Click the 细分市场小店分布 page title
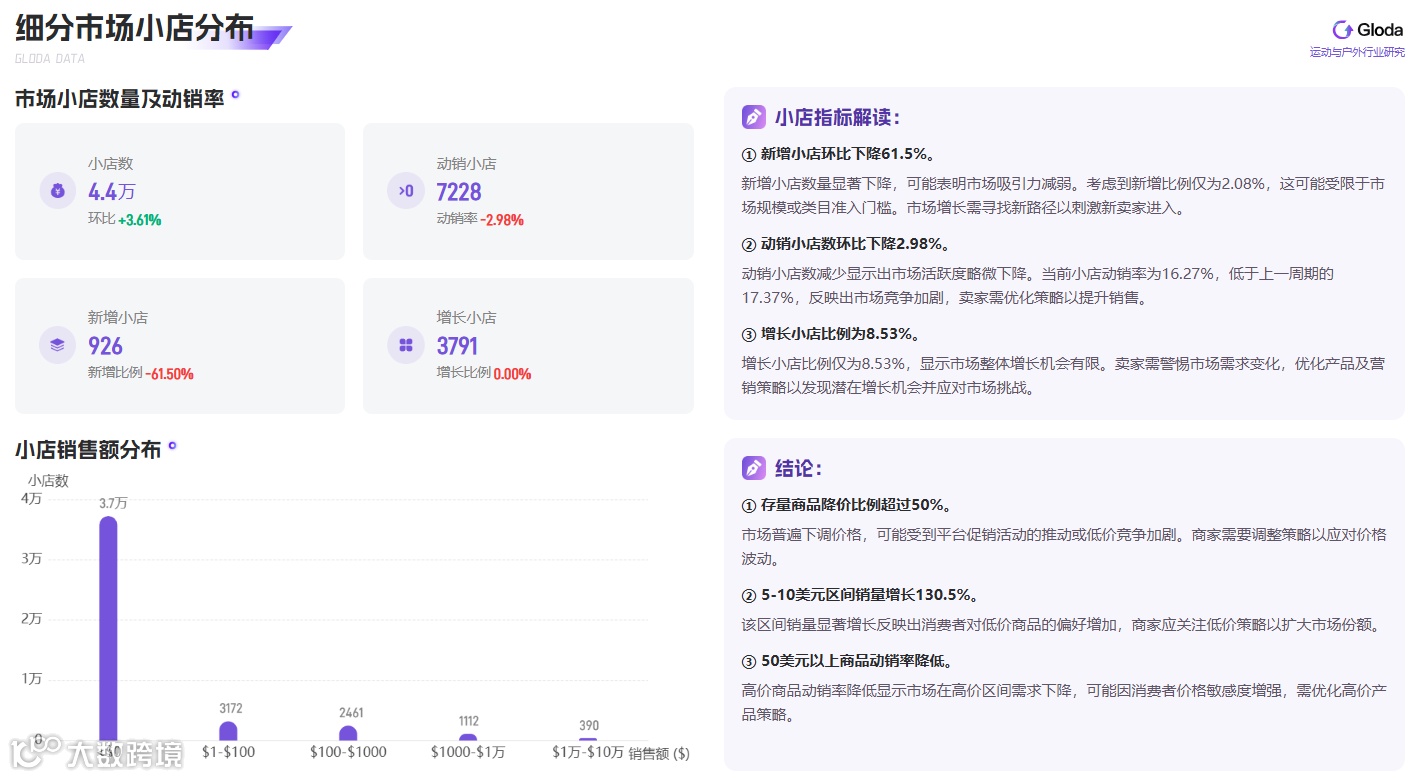The height and width of the screenshot is (778, 1417). point(135,29)
